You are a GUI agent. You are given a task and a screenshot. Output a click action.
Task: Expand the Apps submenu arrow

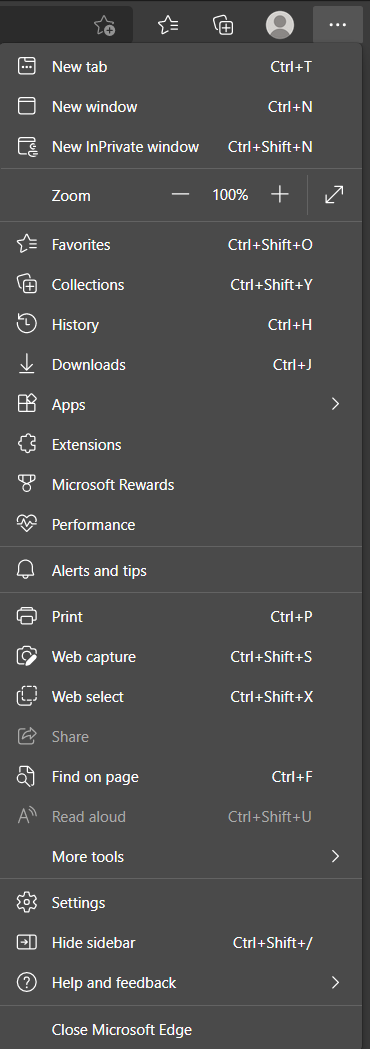coord(336,405)
